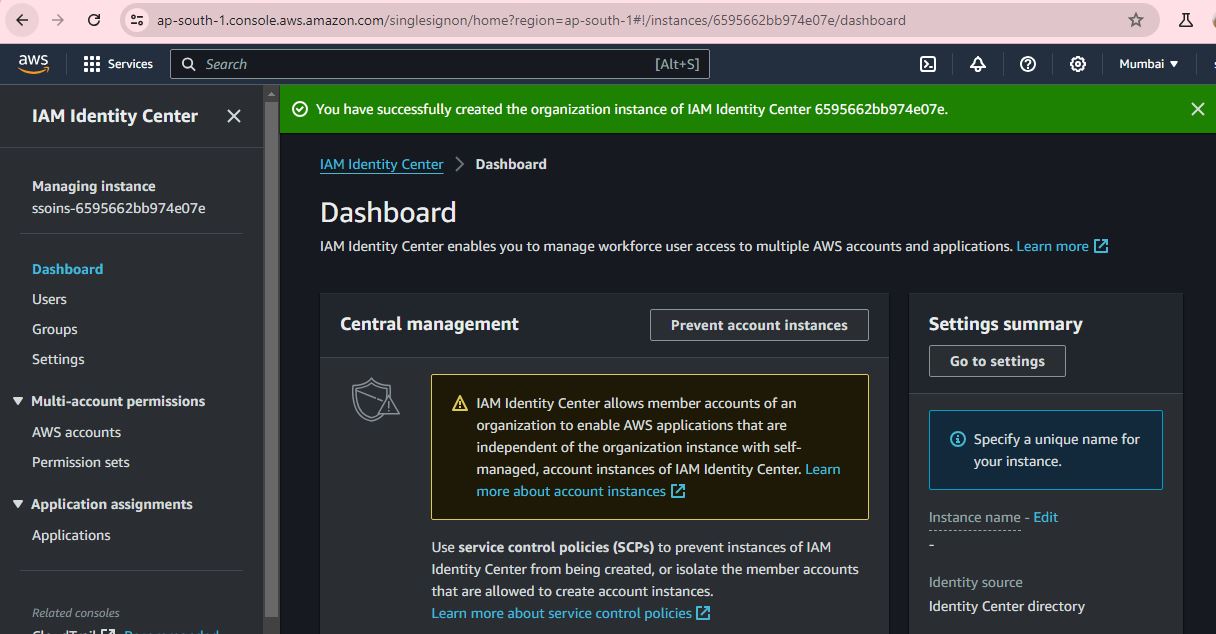
Task: Open the AWS help question mark icon
Action: pyautogui.click(x=1028, y=64)
